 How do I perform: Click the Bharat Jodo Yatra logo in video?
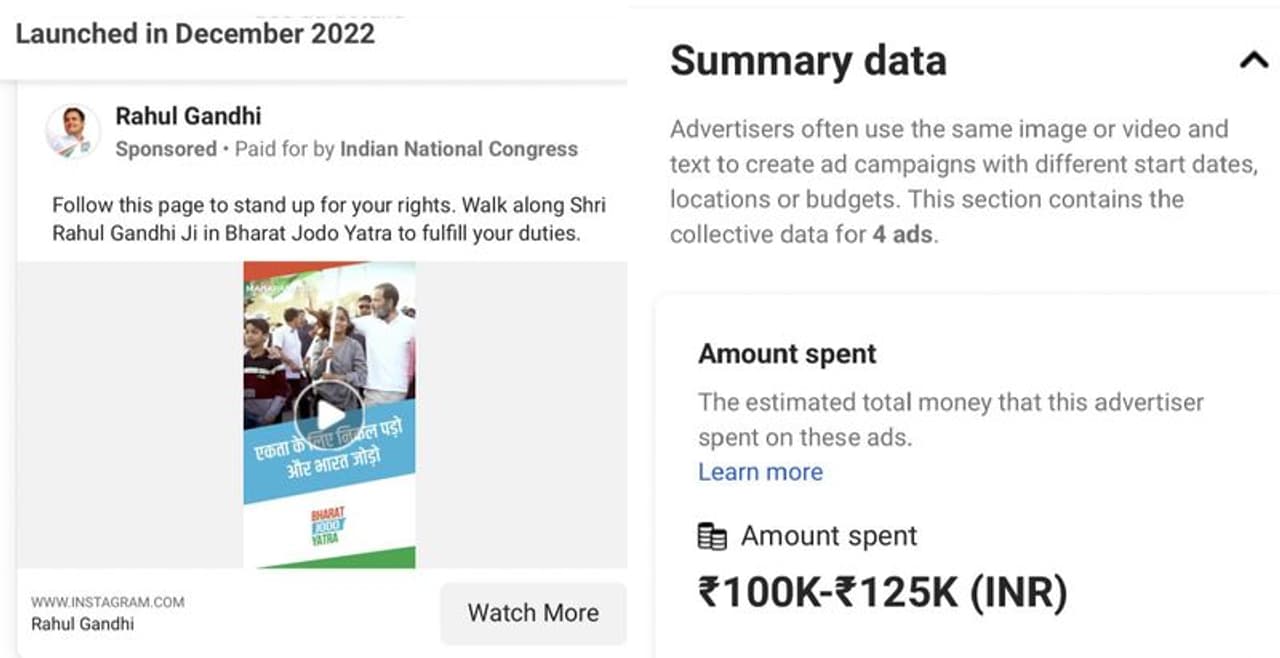point(327,524)
